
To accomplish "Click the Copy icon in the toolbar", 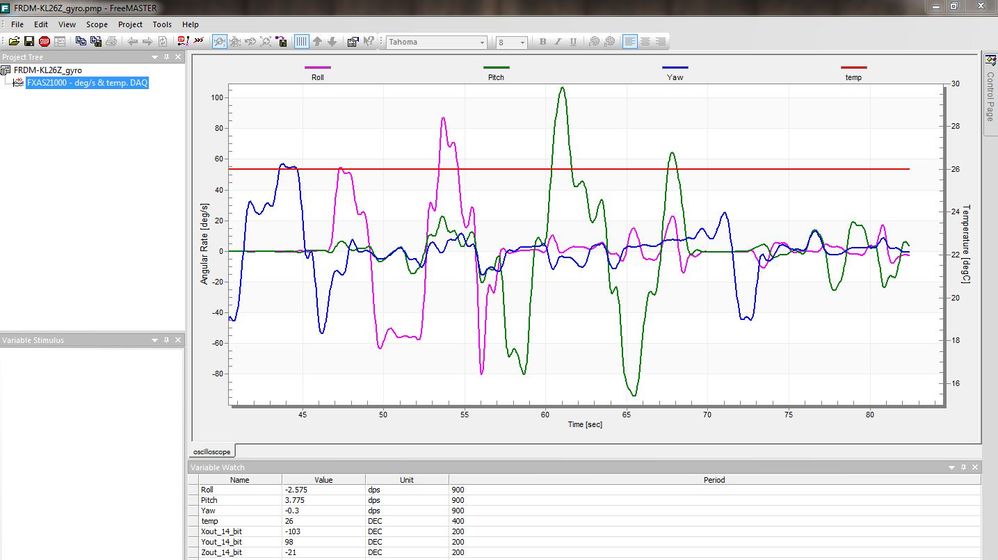I will coord(81,41).
